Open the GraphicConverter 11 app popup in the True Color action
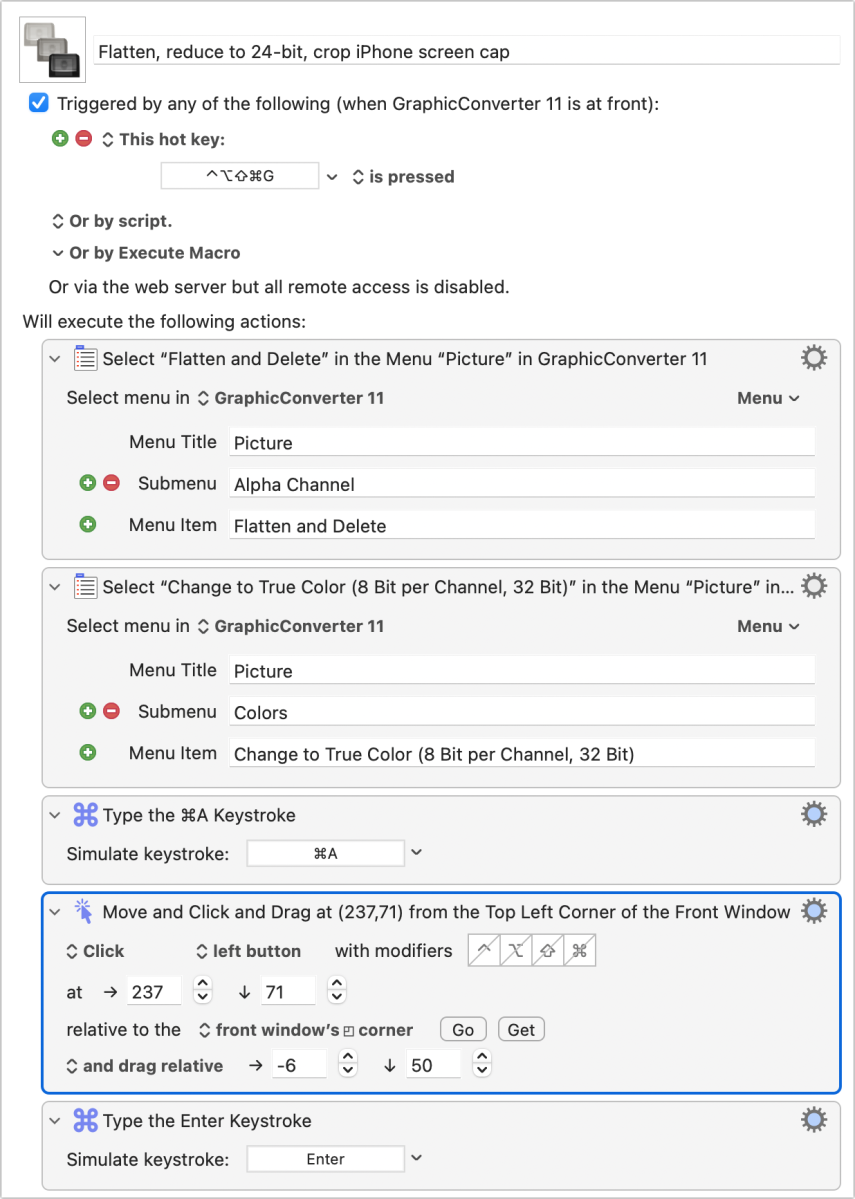This screenshot has height=1199, width=855. 291,625
